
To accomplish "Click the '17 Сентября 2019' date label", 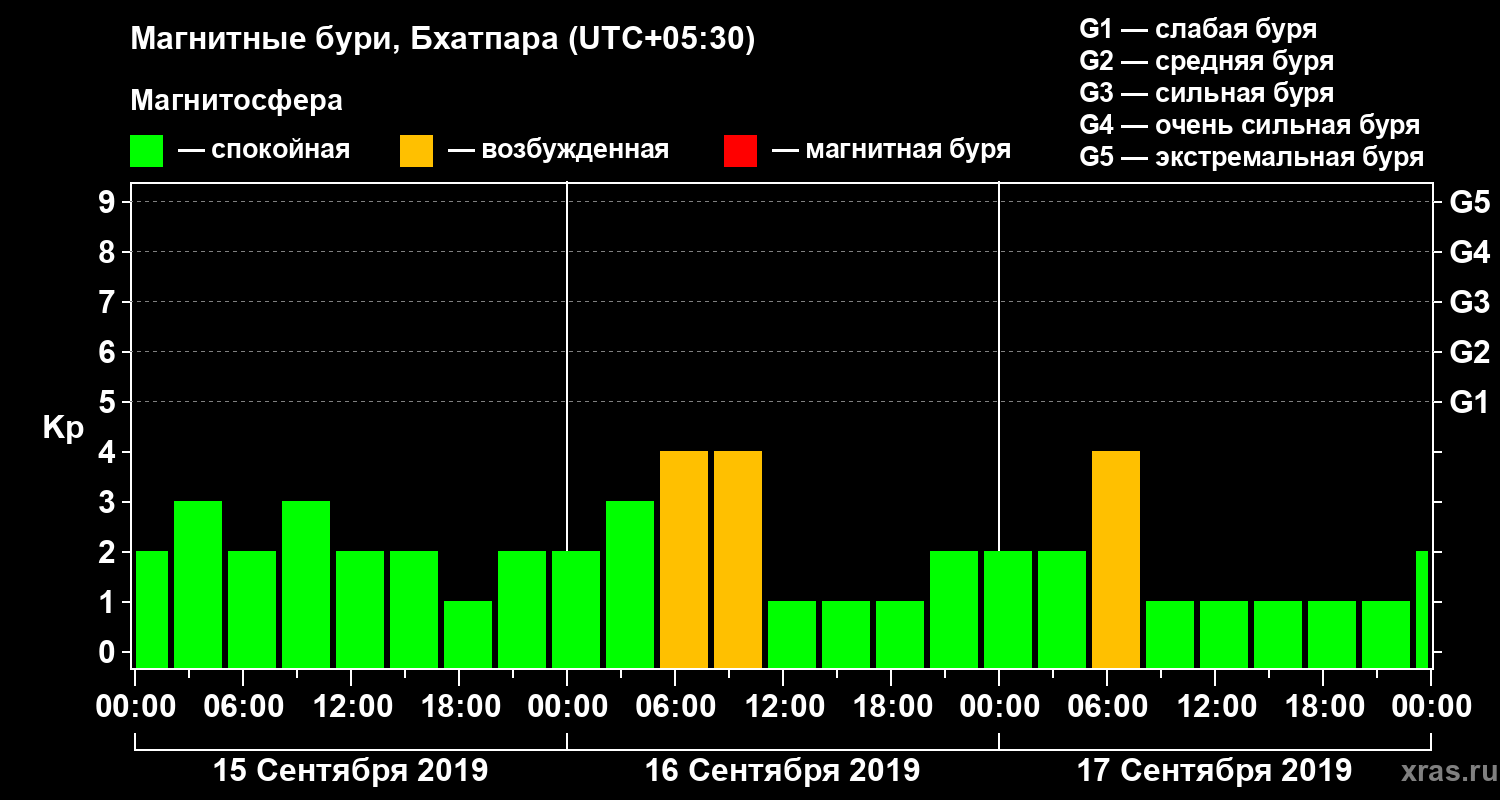I will click(1214, 771).
